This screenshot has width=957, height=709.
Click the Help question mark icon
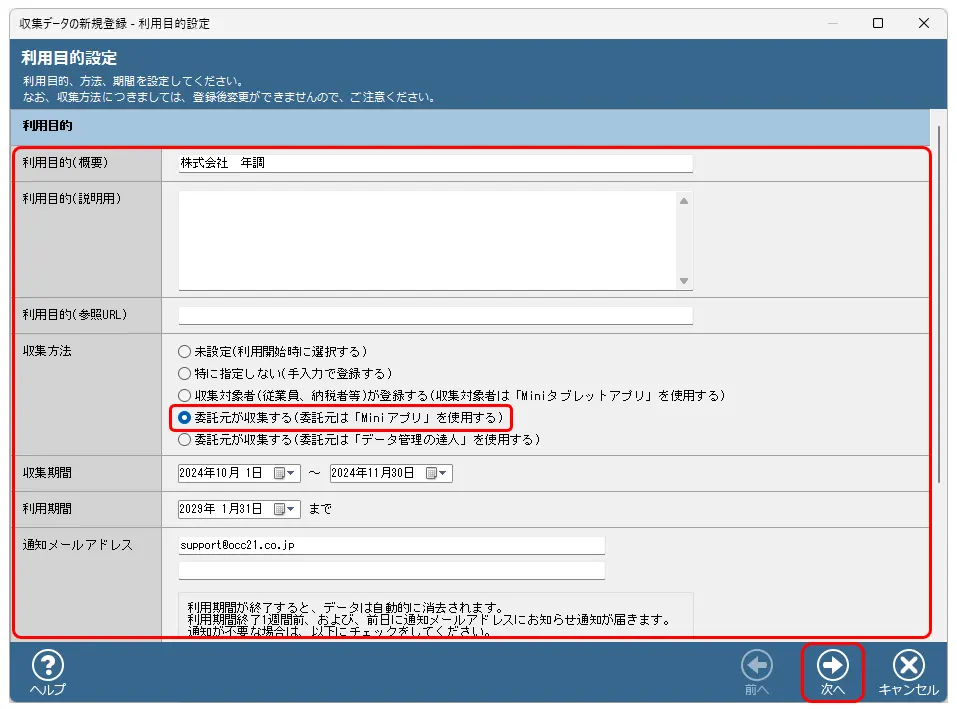(x=47, y=666)
